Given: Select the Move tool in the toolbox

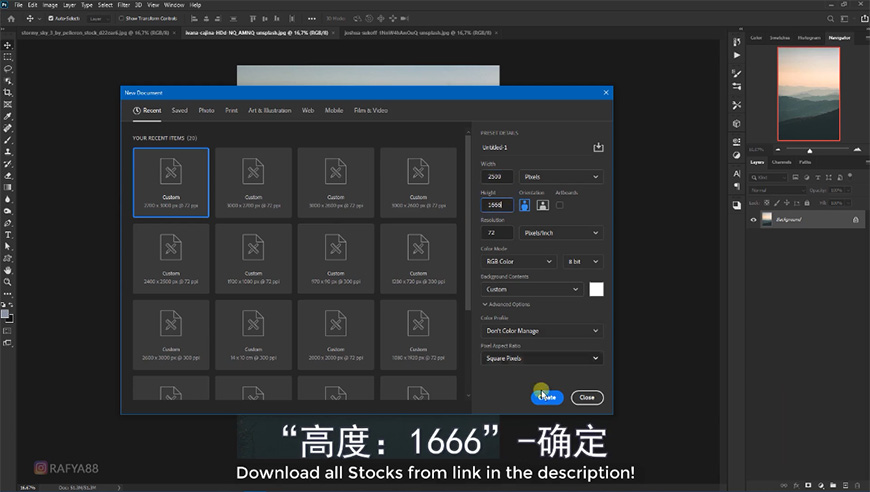Looking at the screenshot, I should click(x=8, y=45).
